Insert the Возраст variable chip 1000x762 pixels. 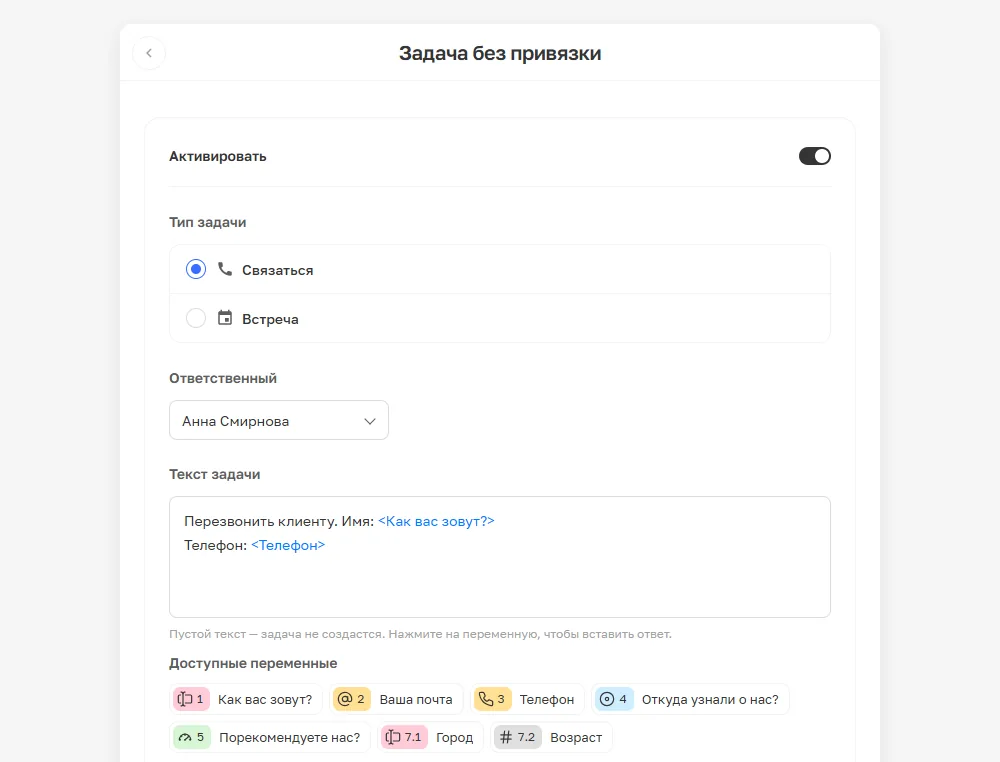tap(551, 737)
